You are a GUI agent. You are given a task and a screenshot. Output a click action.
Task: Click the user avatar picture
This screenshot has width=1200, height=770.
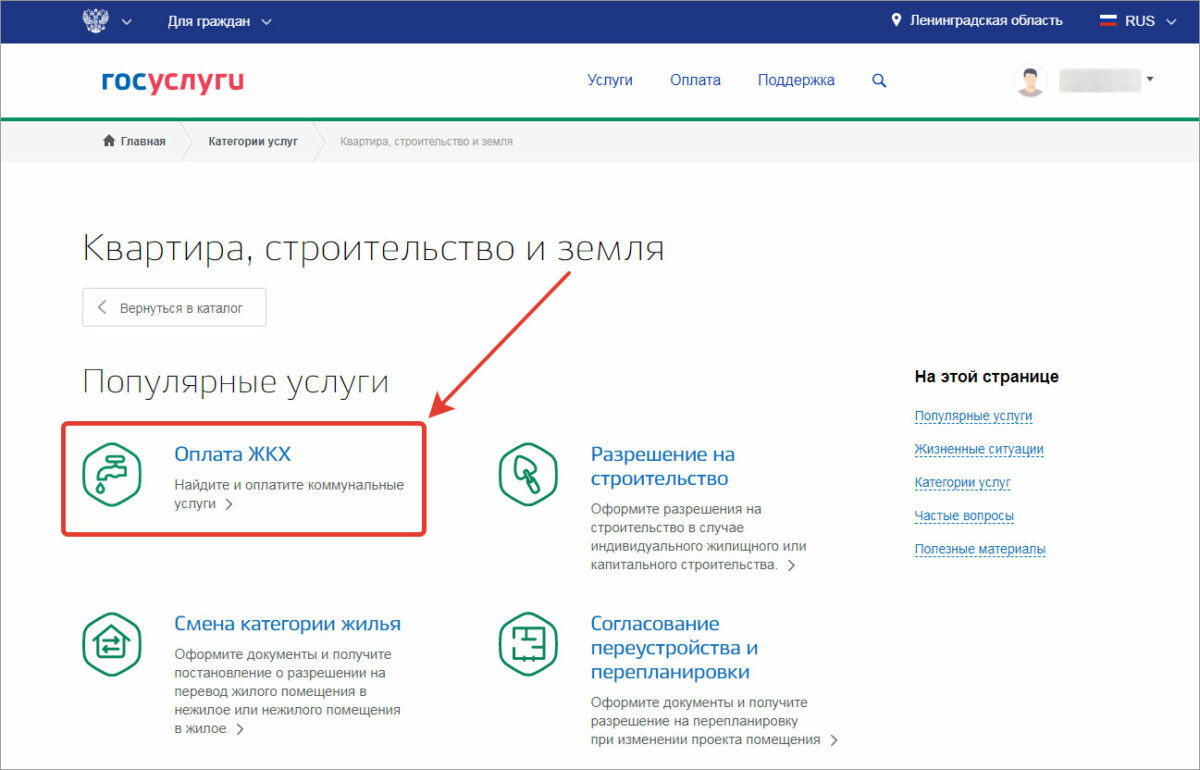tap(1030, 81)
